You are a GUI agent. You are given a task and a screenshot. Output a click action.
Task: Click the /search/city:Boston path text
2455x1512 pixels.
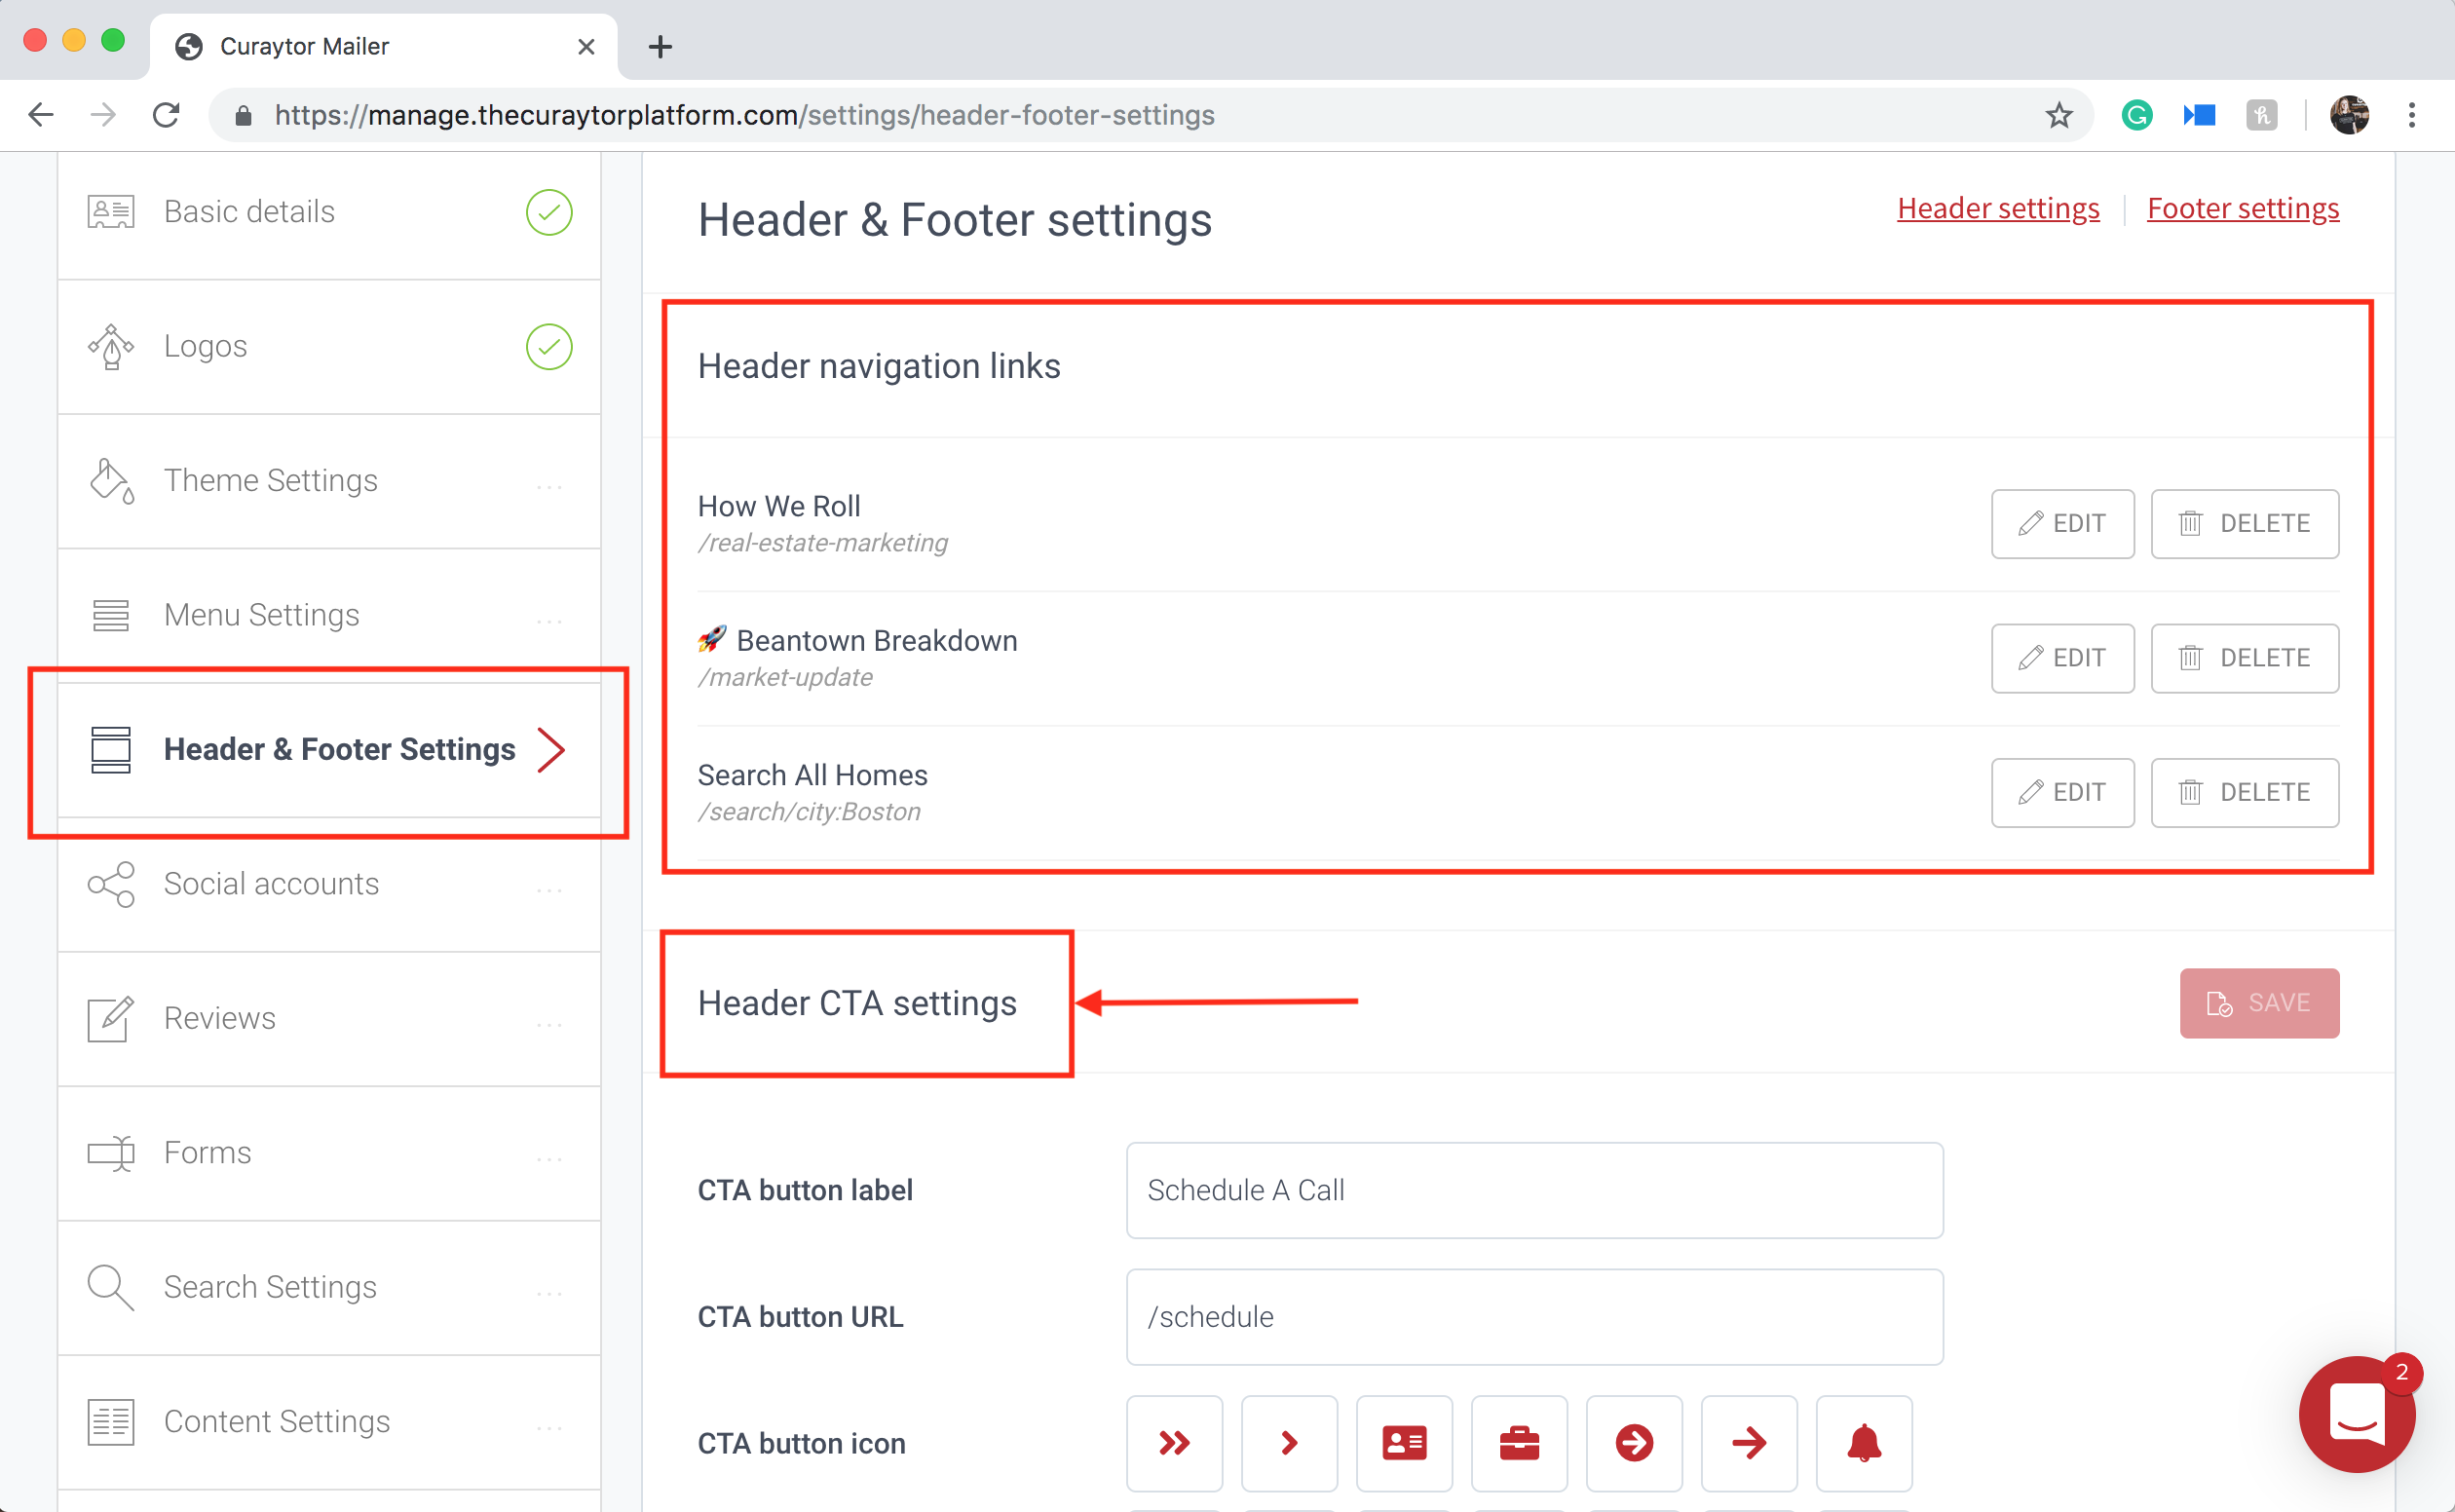(809, 811)
